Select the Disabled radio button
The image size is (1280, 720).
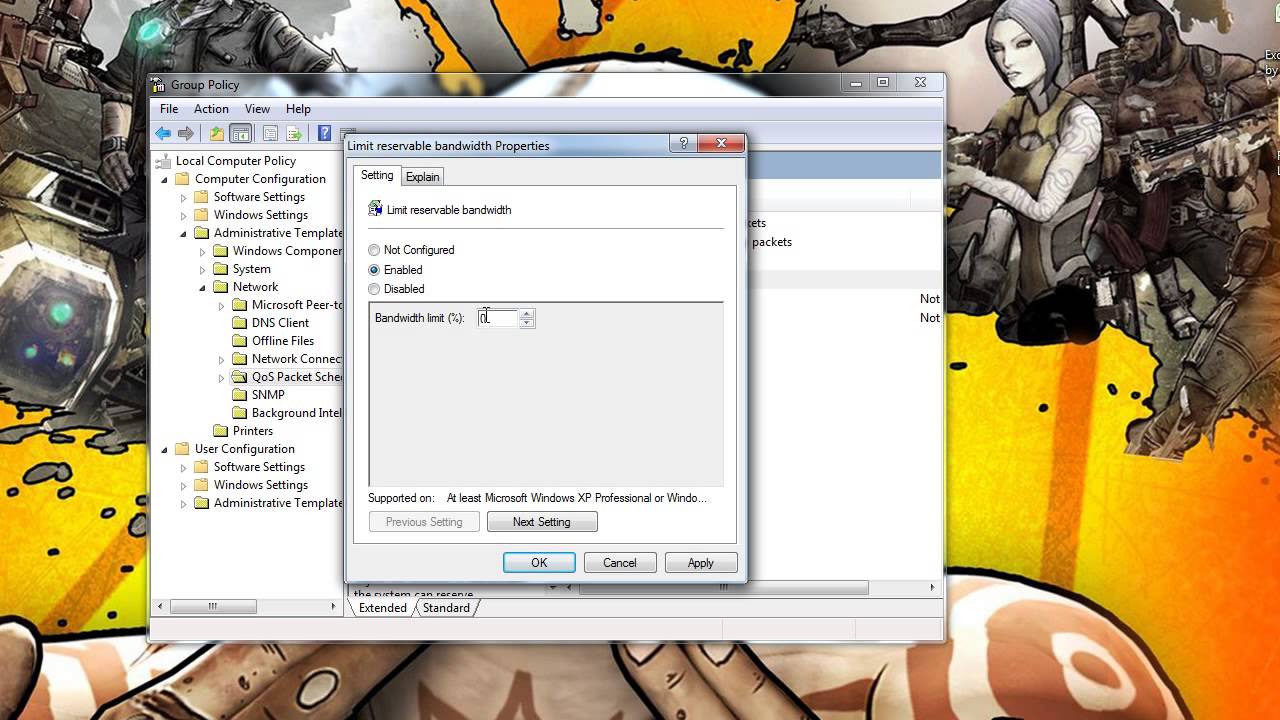[374, 289]
